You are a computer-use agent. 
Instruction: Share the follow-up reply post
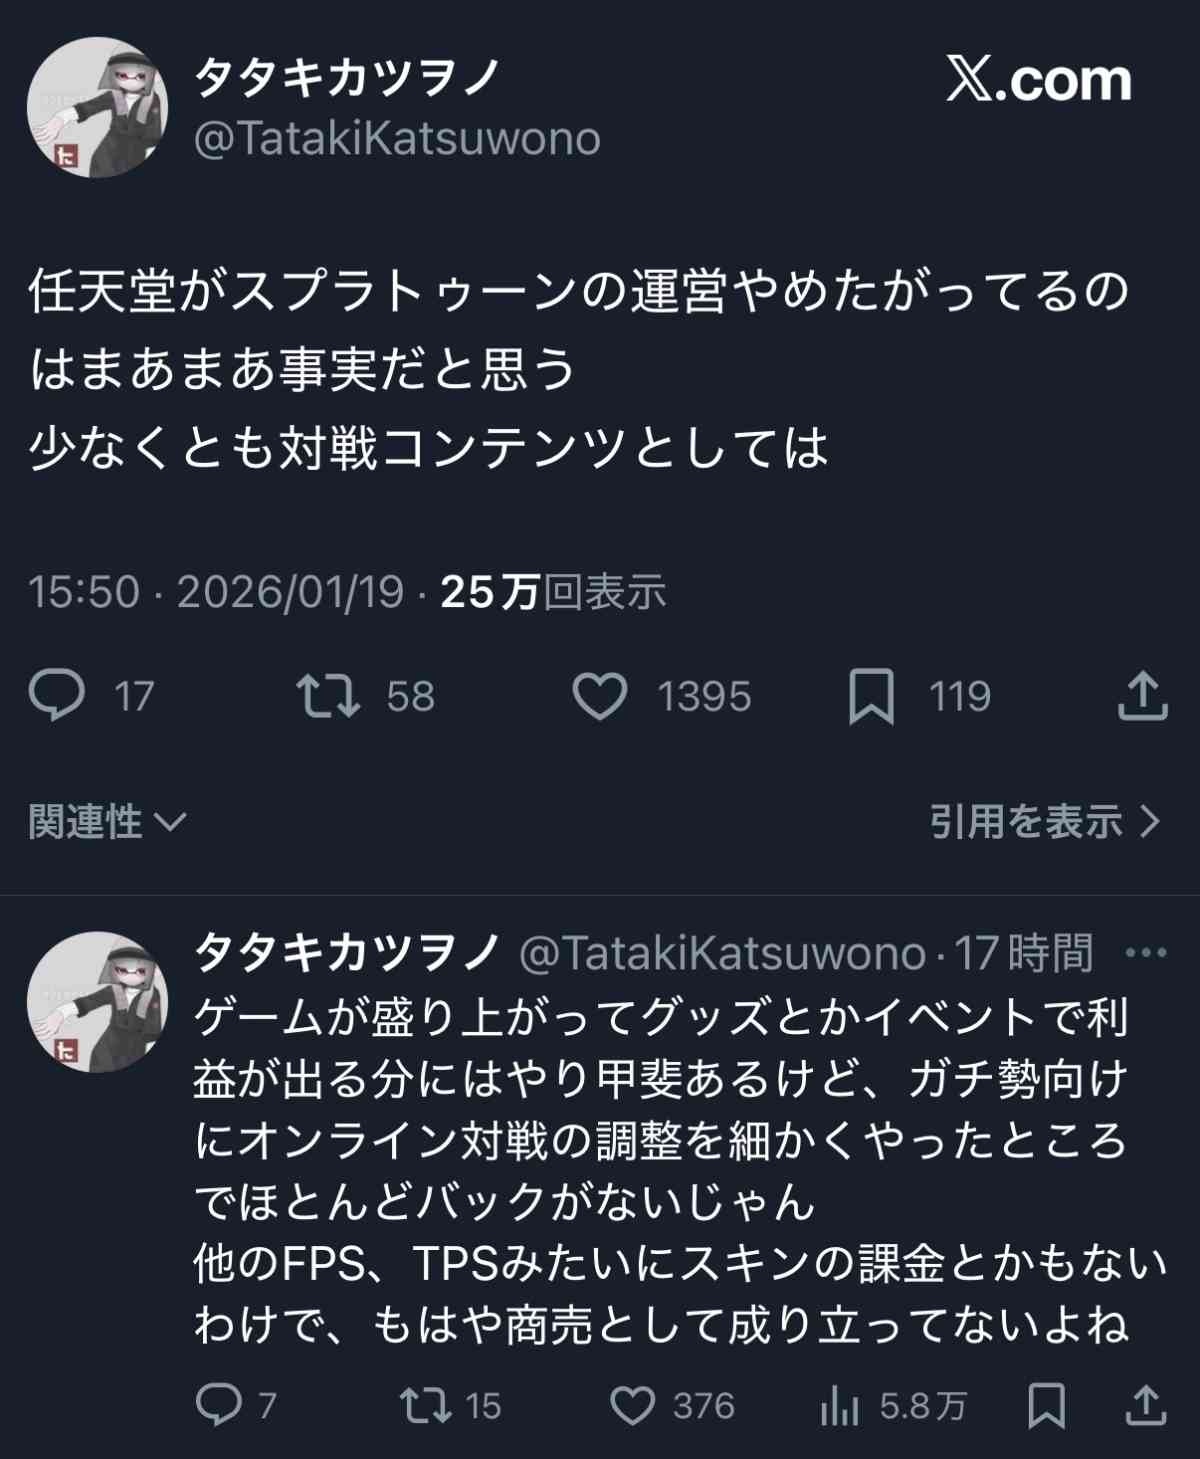pos(1146,1405)
